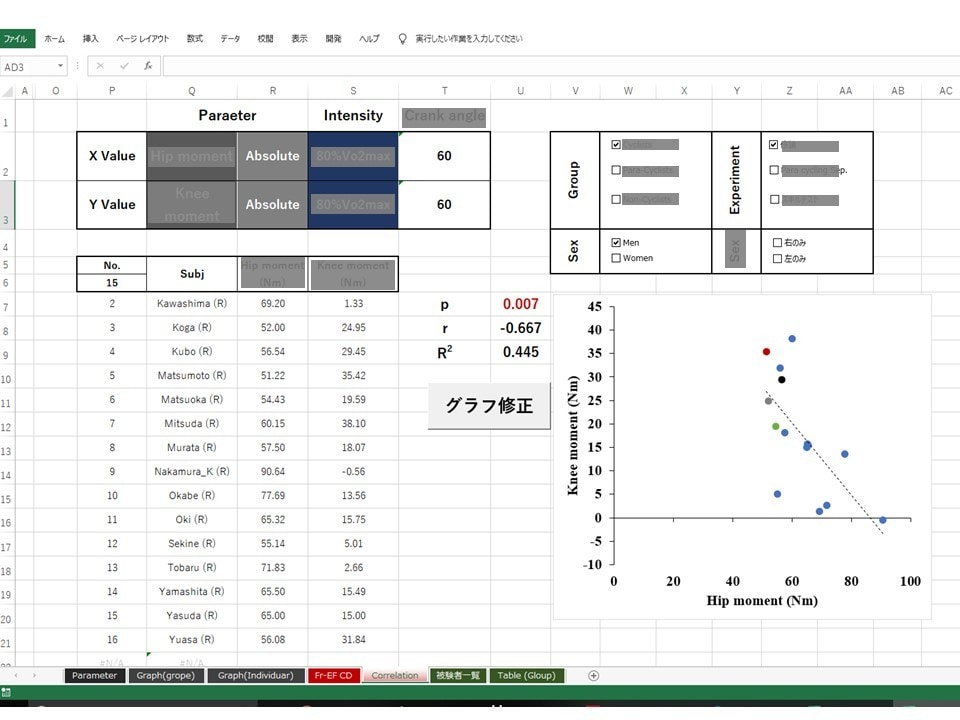Click the lightbulb Tell Me icon

[402, 39]
